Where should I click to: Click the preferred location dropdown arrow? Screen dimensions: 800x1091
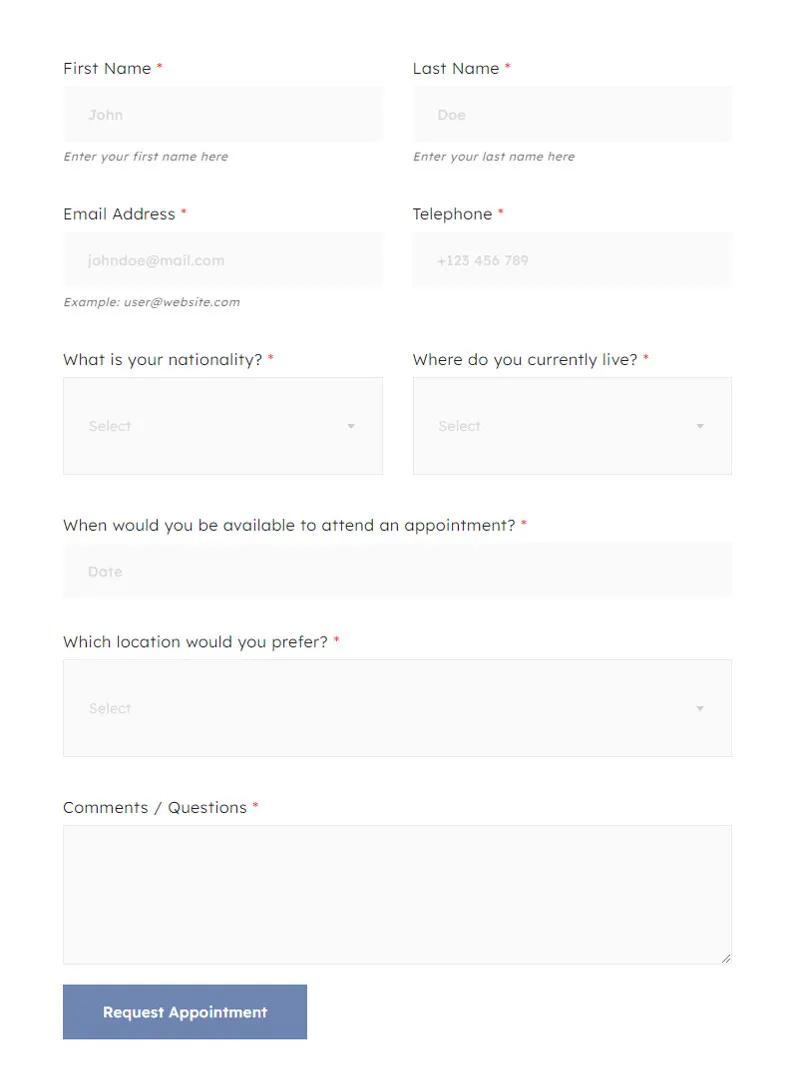click(701, 708)
